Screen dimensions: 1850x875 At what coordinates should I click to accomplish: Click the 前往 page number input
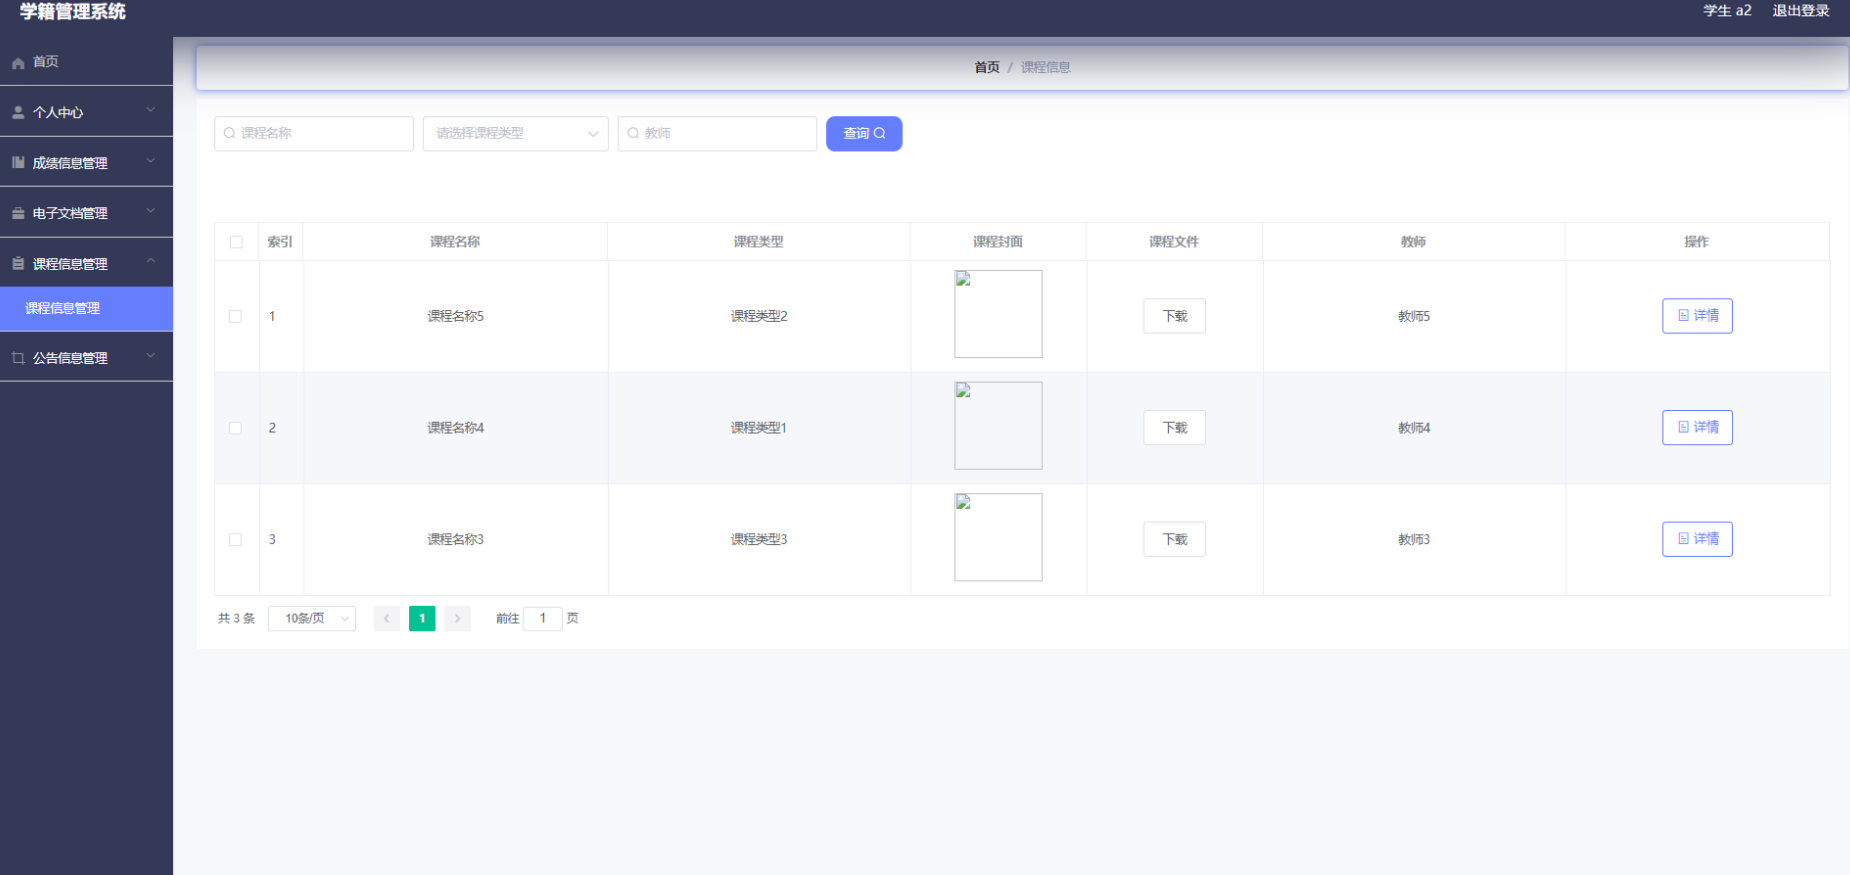tap(543, 619)
